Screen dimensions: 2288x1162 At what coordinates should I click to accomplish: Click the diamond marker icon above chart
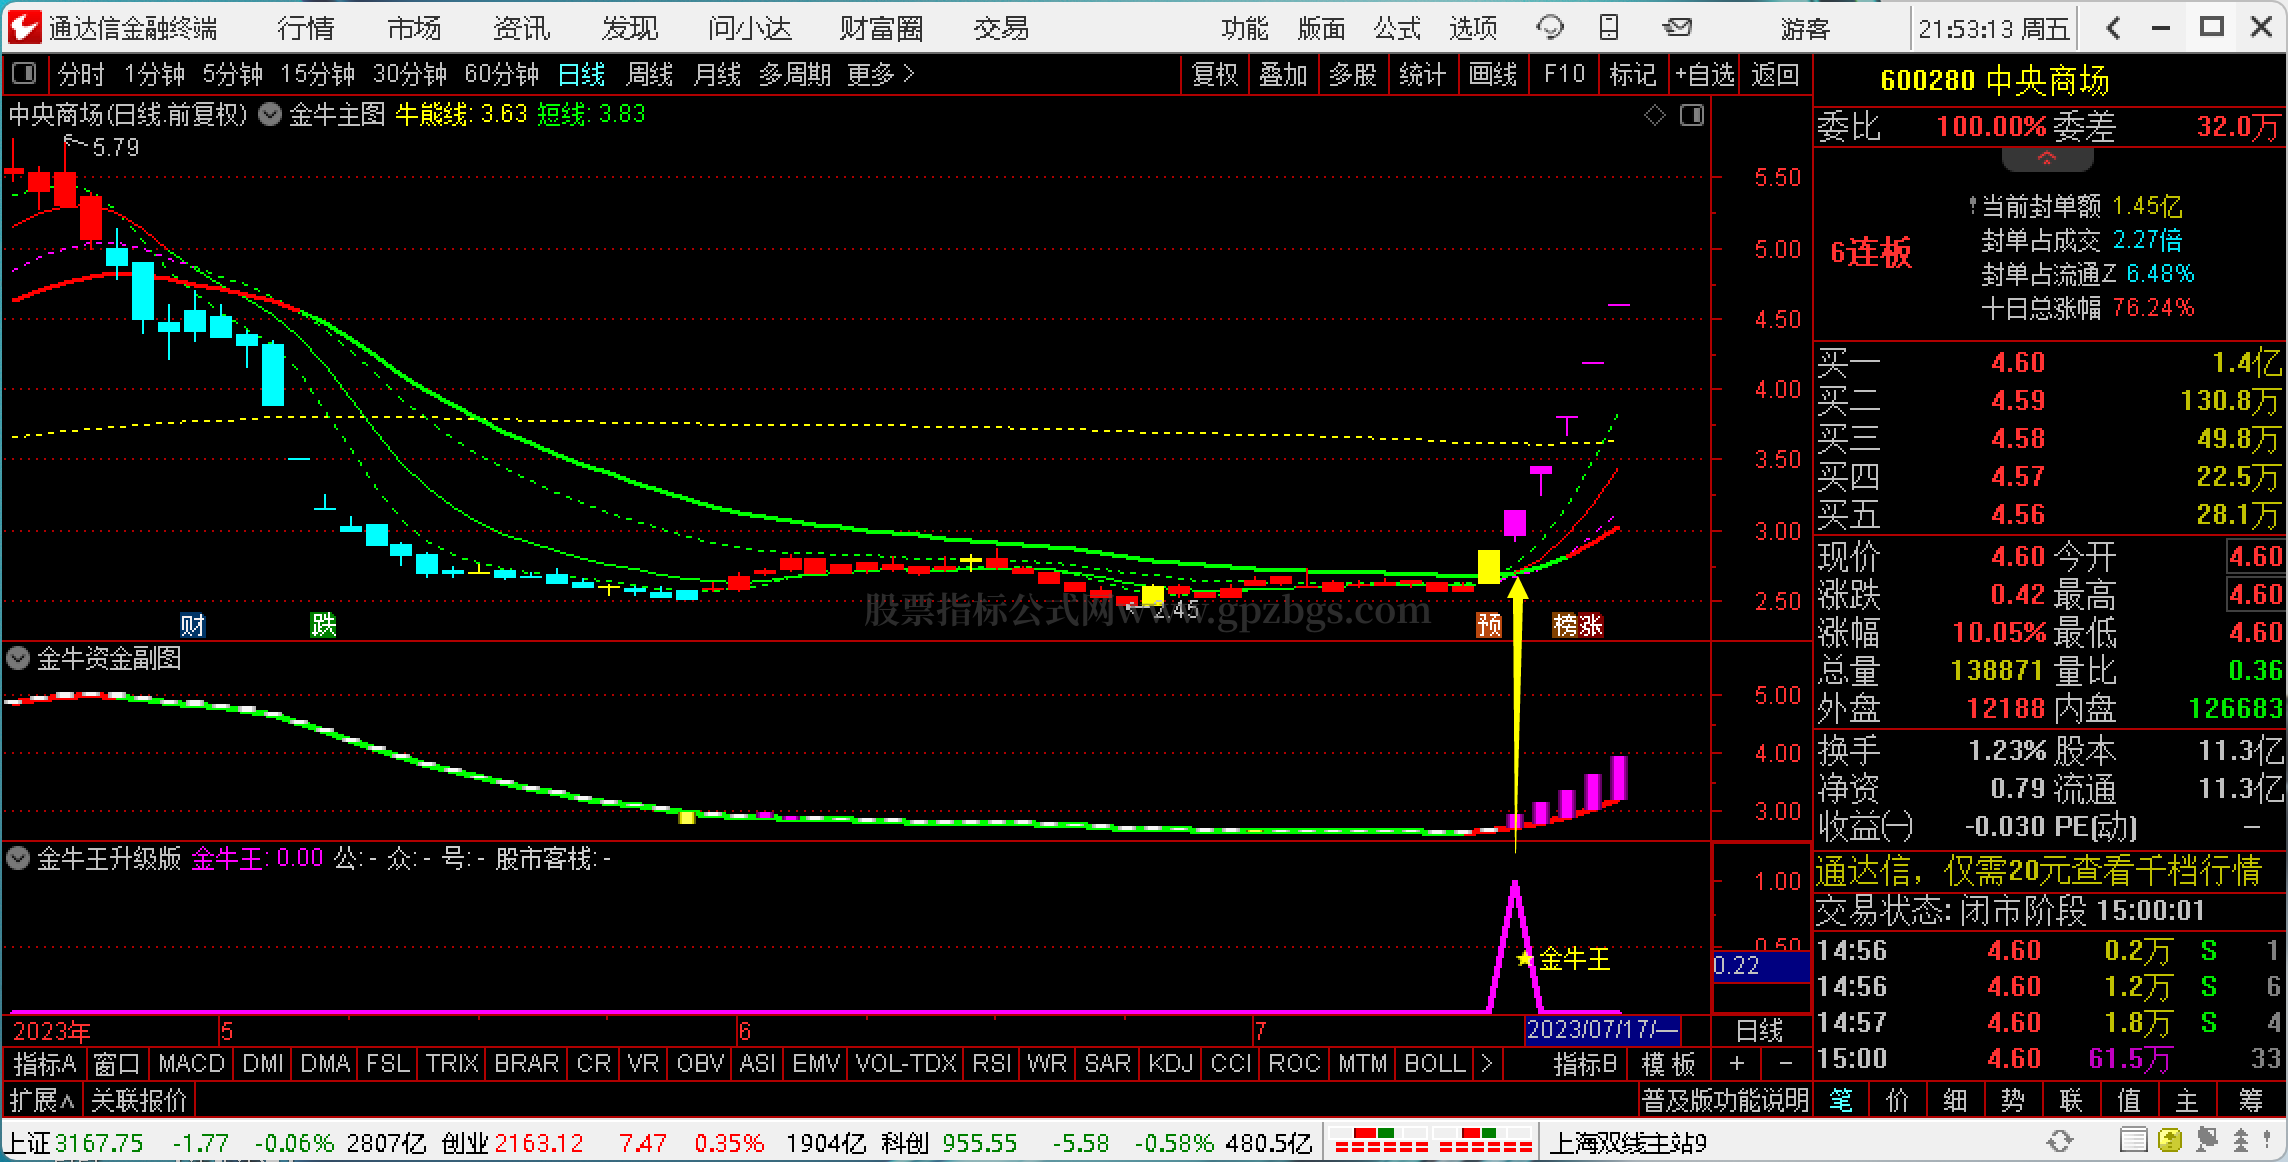point(1655,116)
